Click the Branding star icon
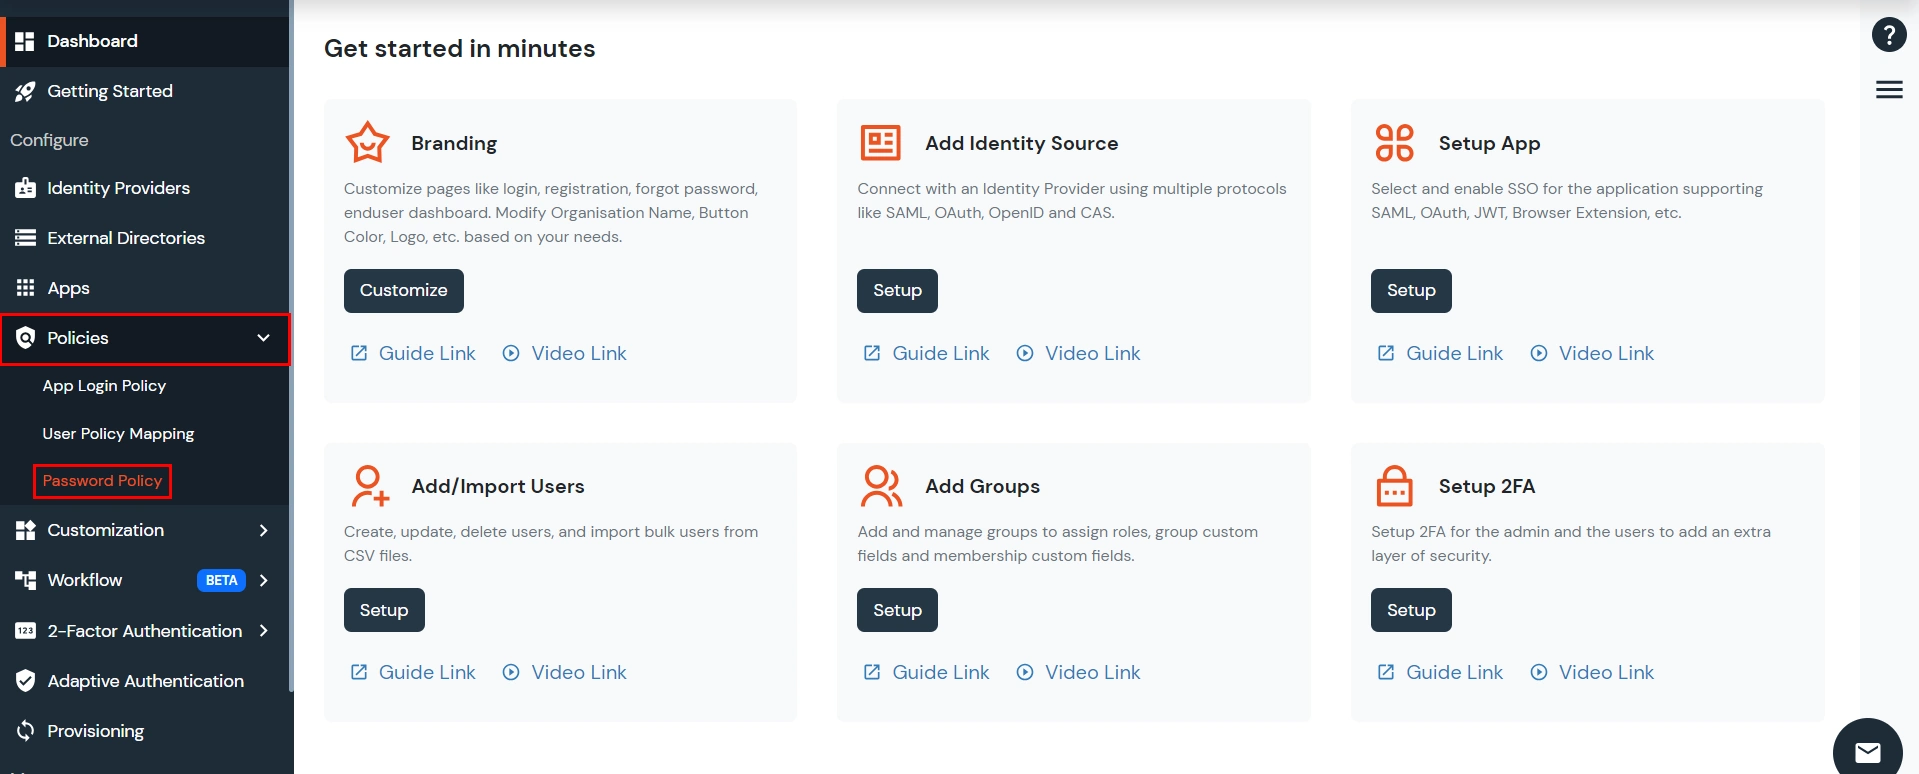The height and width of the screenshot is (774, 1919). [x=367, y=143]
